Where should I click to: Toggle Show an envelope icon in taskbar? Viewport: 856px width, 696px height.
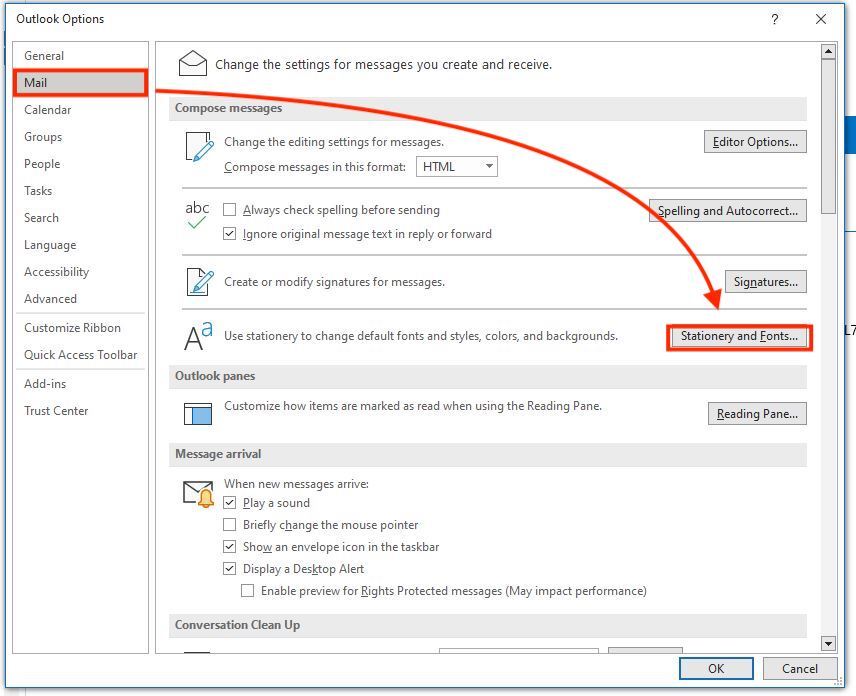pyautogui.click(x=230, y=546)
